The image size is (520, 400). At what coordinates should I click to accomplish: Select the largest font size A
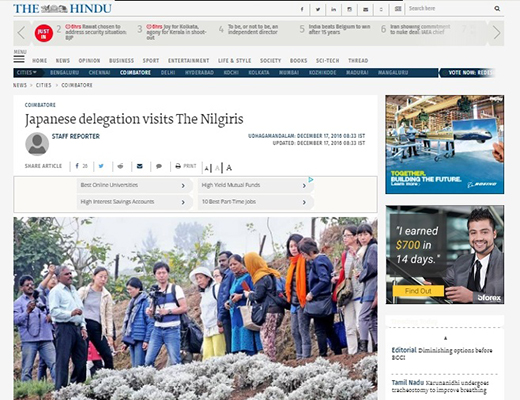pos(229,168)
